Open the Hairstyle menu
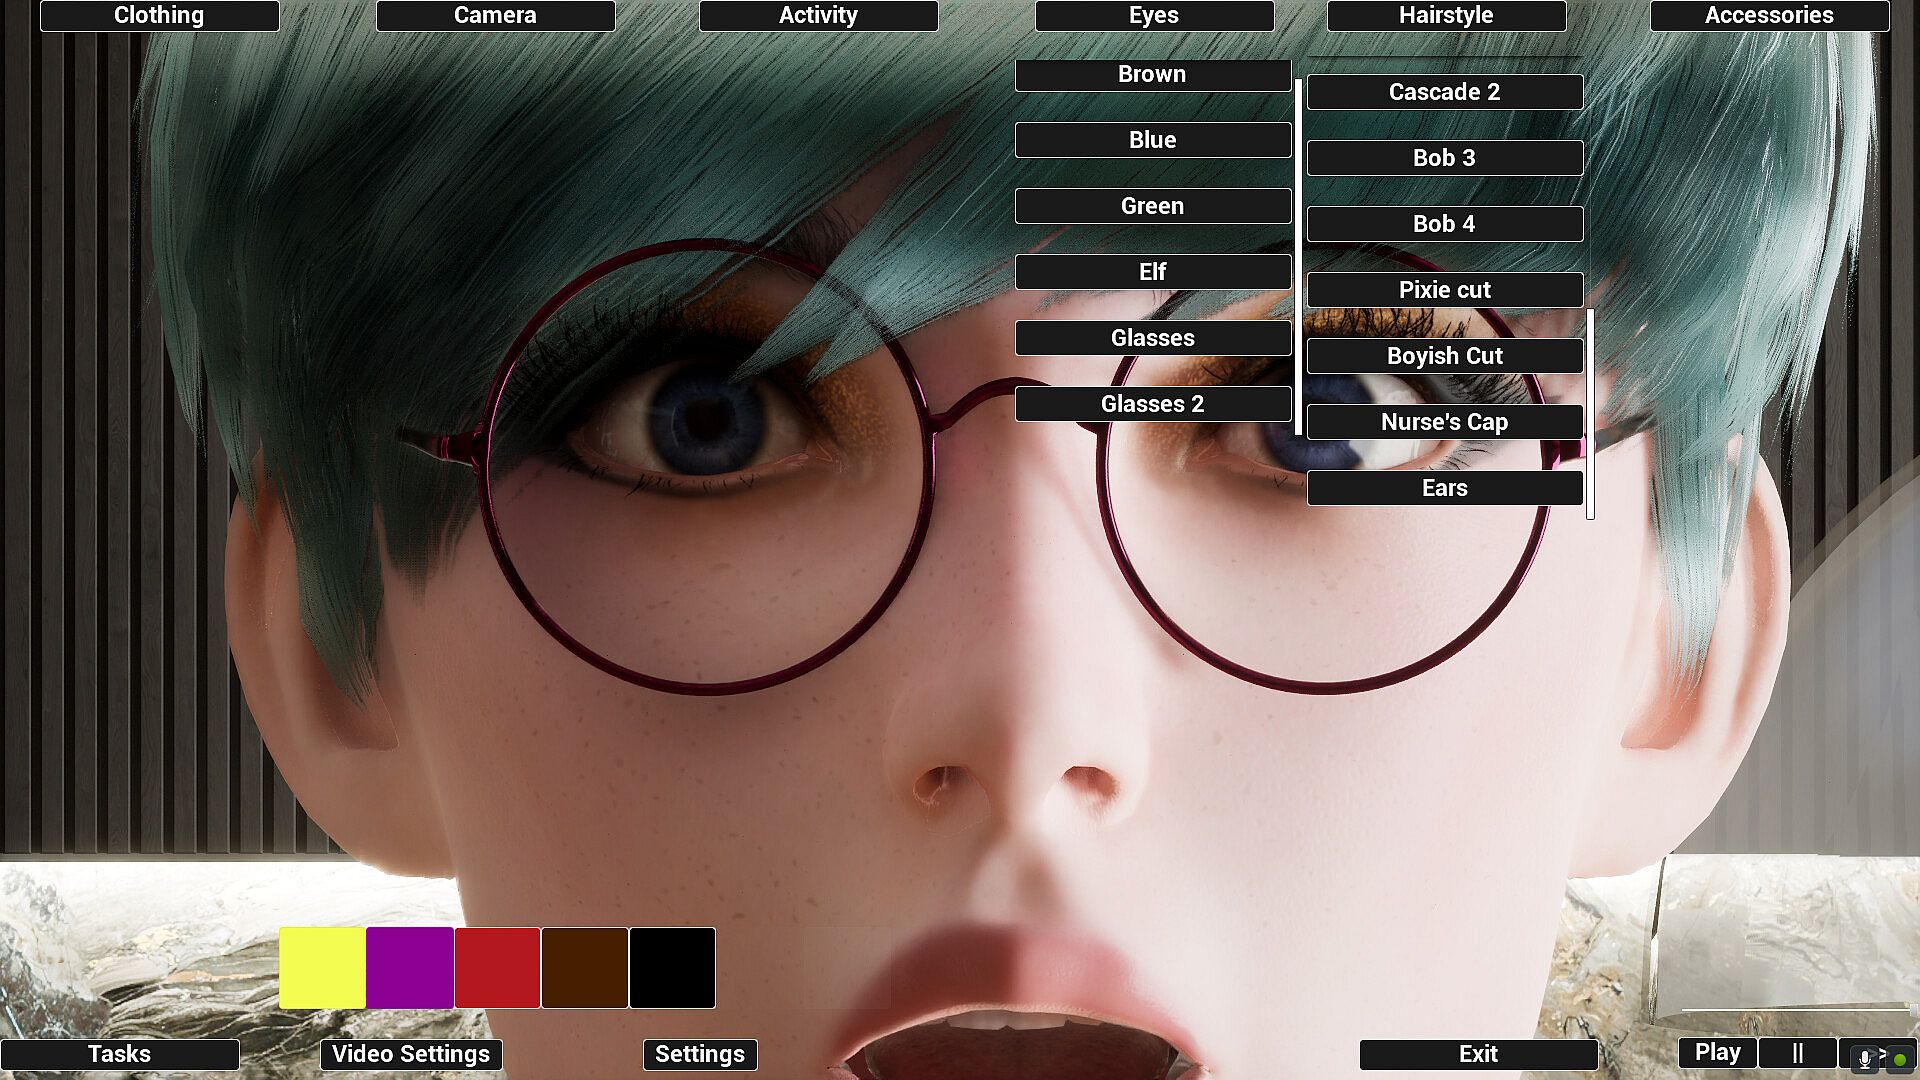The width and height of the screenshot is (1920, 1080). 1445,16
